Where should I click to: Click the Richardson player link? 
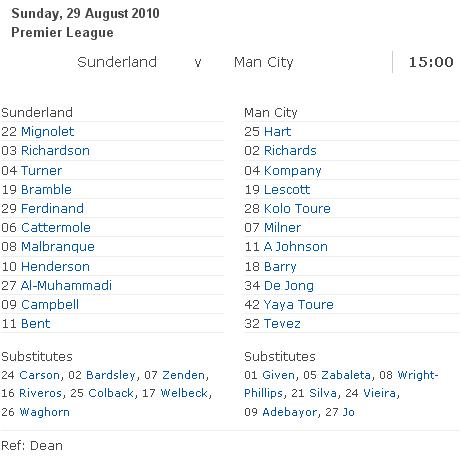(x=55, y=151)
